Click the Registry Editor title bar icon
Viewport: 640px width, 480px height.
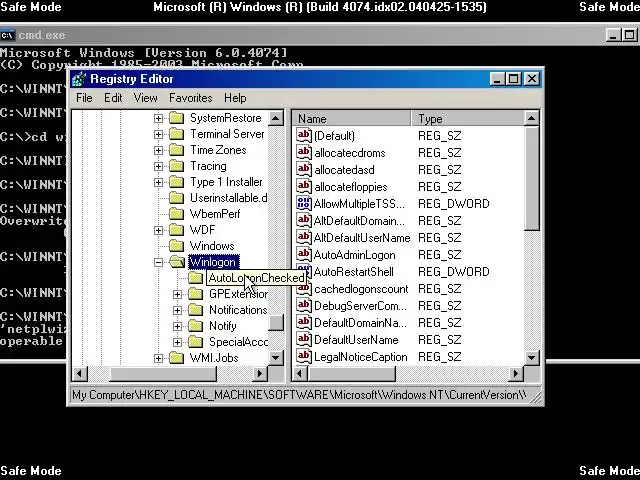pos(79,79)
